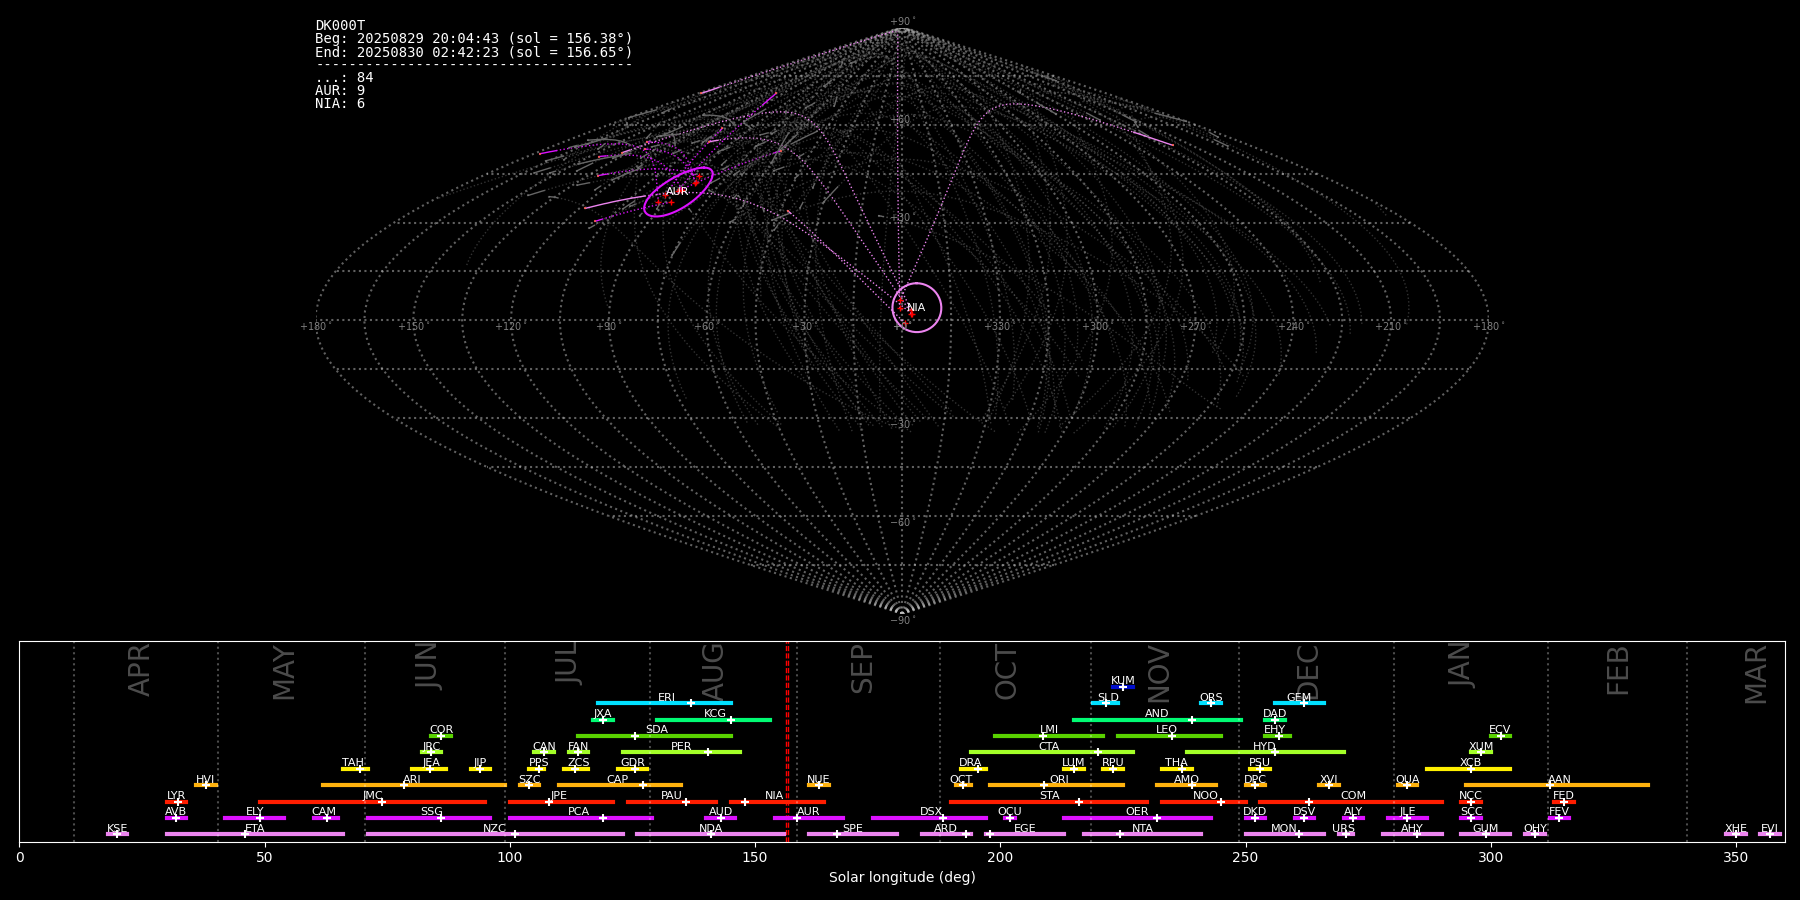
Task: Select the Beg: 20250829 20:04:43 line
Action: (474, 39)
